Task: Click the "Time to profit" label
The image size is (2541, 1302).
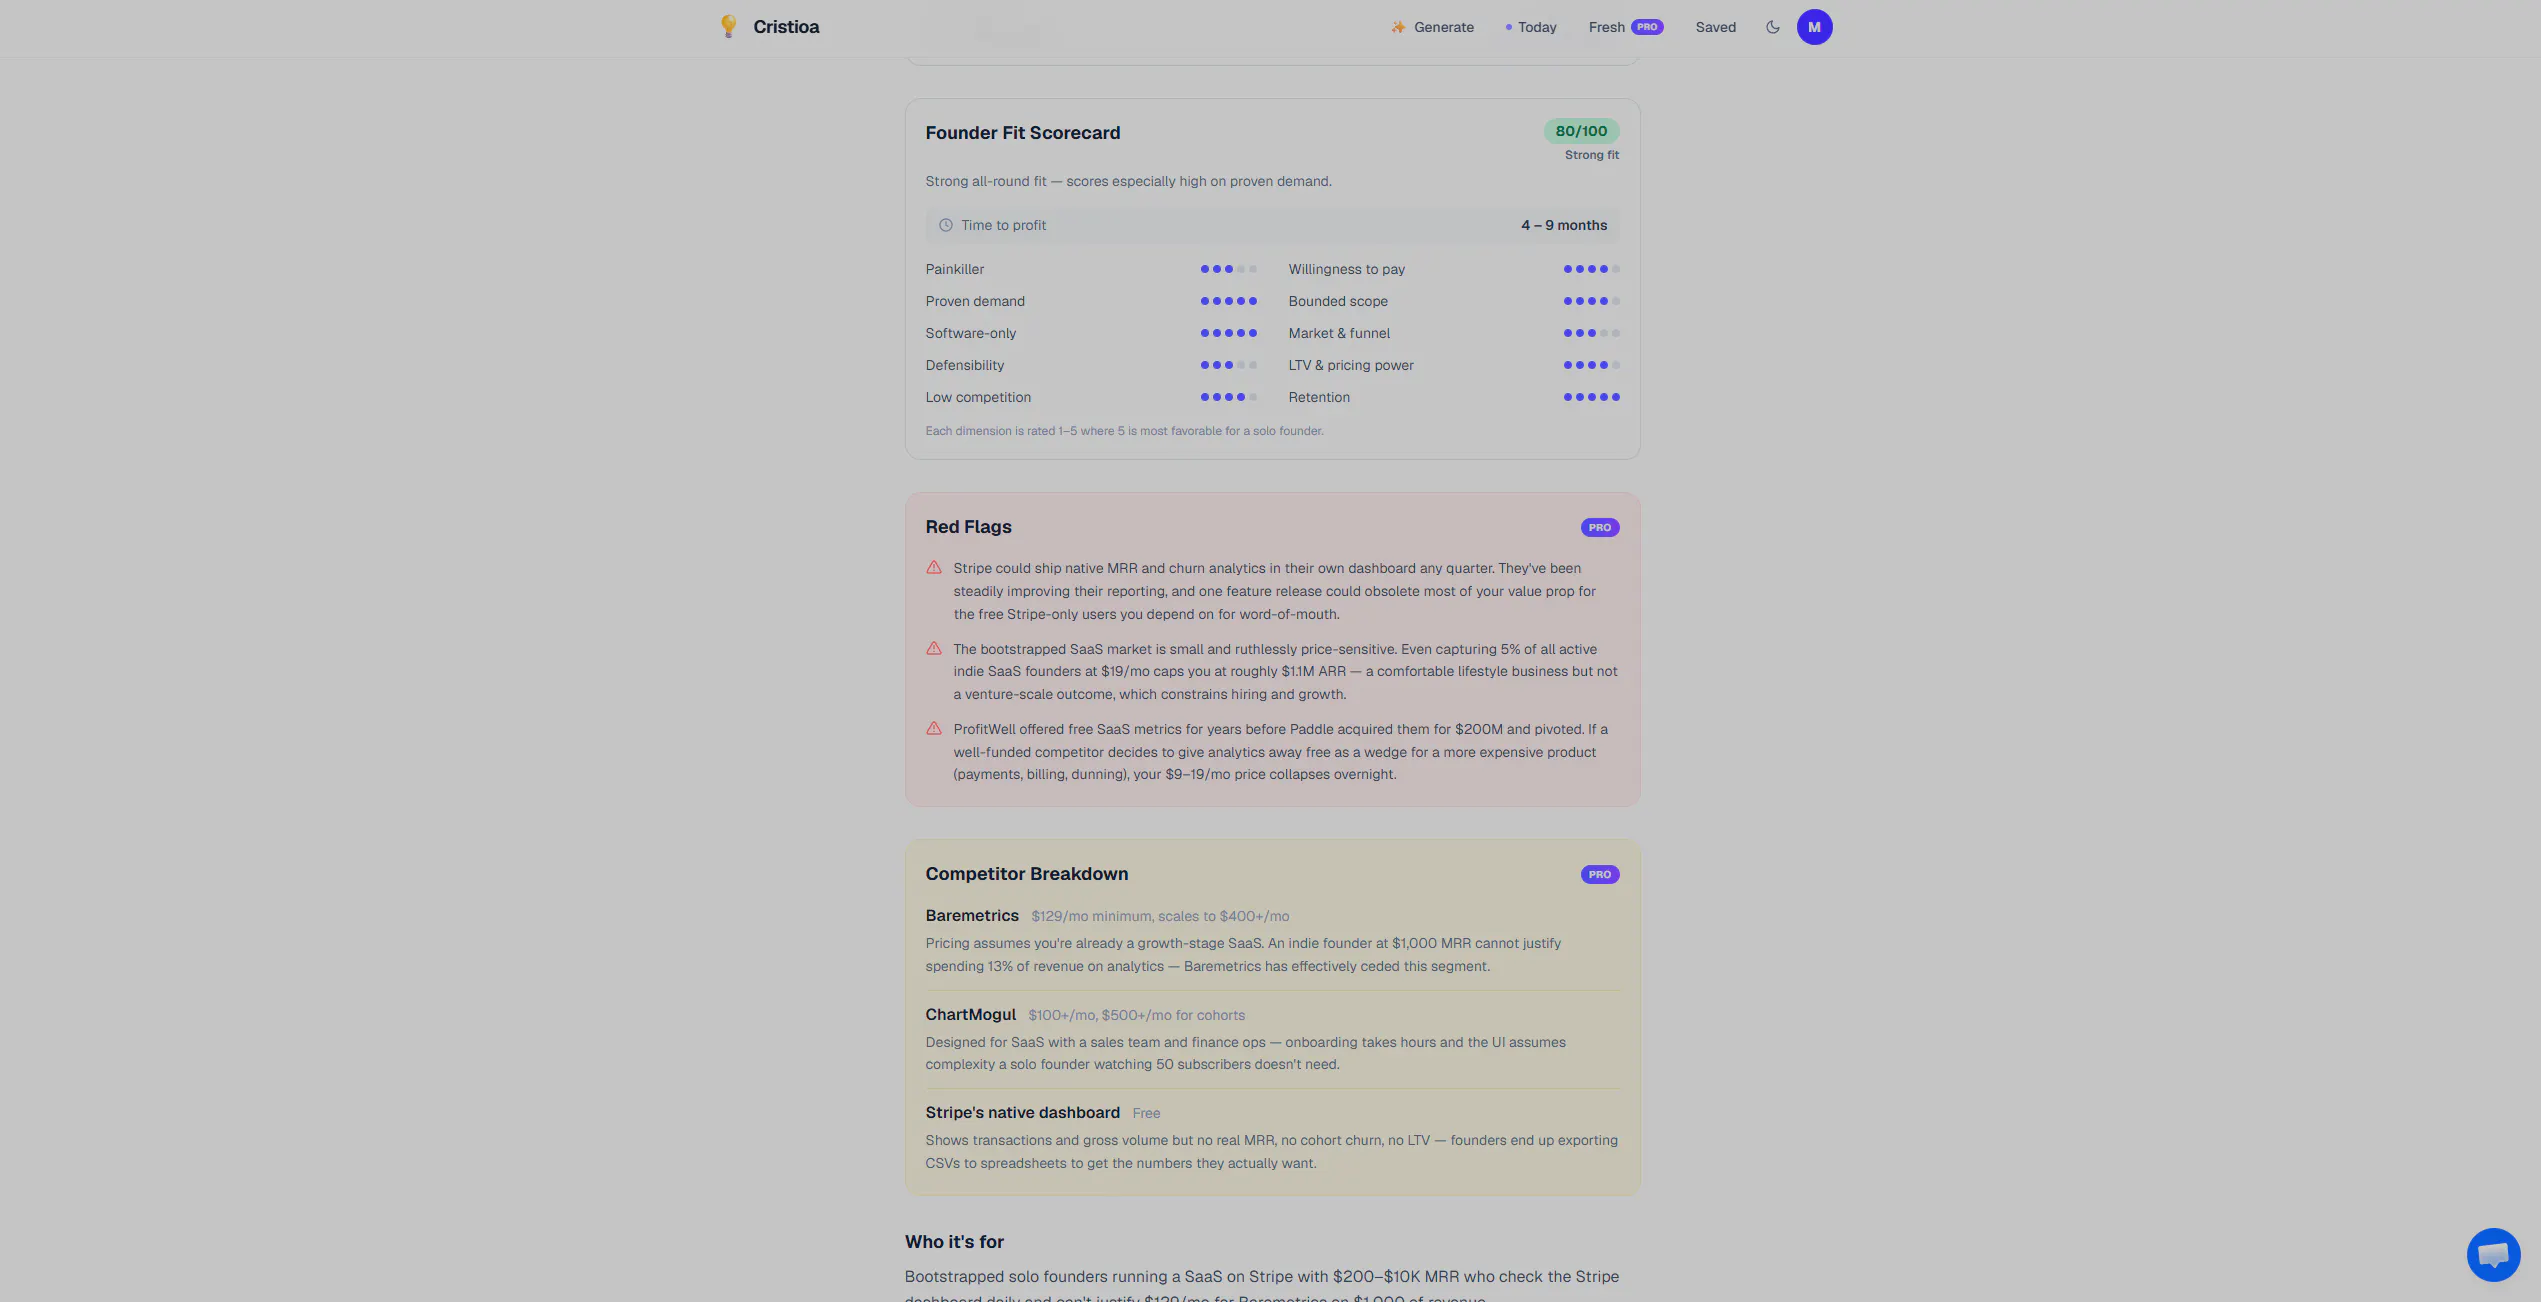Action: 1004,225
